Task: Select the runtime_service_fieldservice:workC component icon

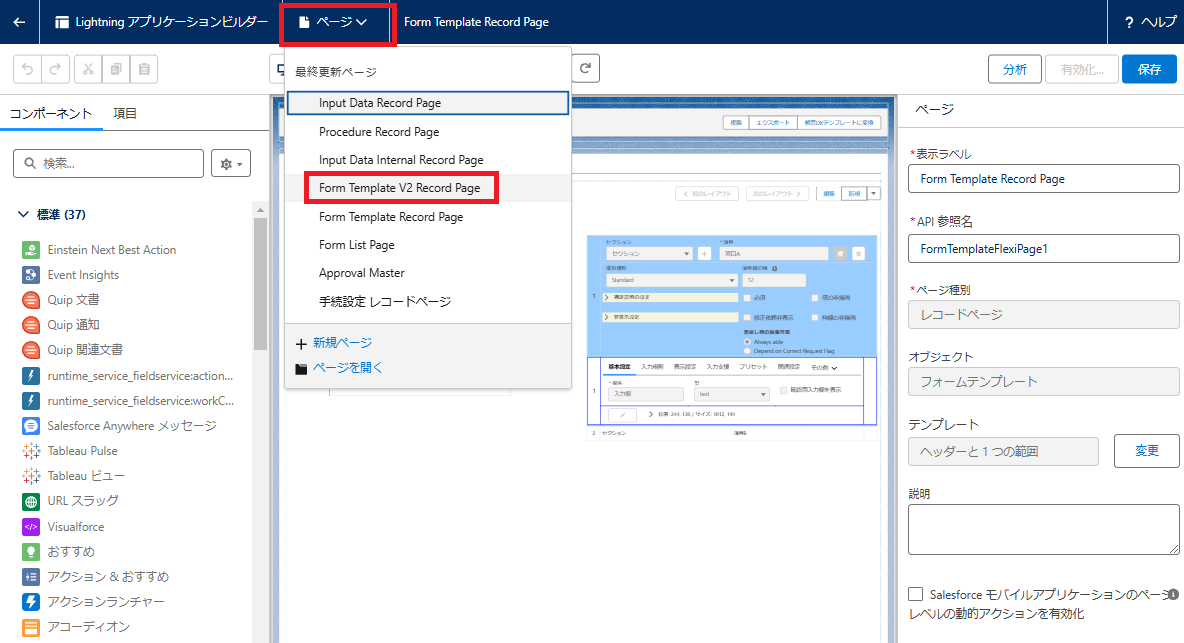Action: pyautogui.click(x=31, y=400)
